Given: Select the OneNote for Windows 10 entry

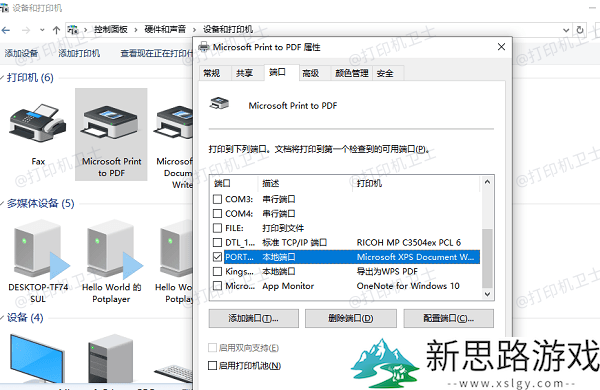Looking at the screenshot, I should (408, 286).
